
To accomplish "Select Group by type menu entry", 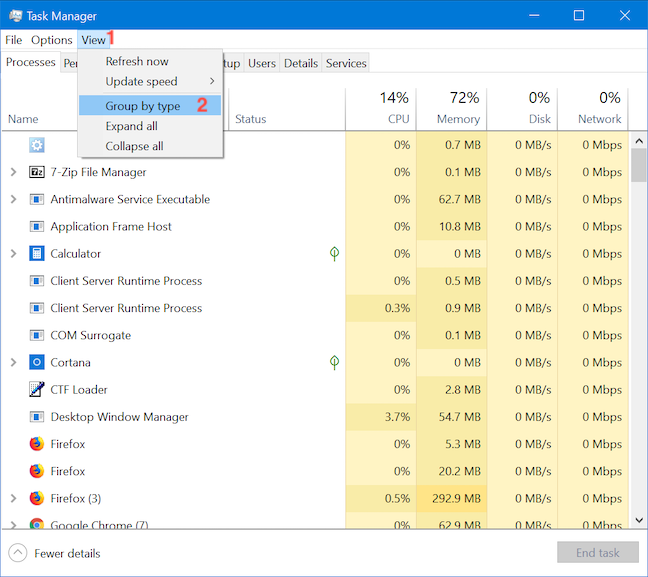I will tap(150, 105).
